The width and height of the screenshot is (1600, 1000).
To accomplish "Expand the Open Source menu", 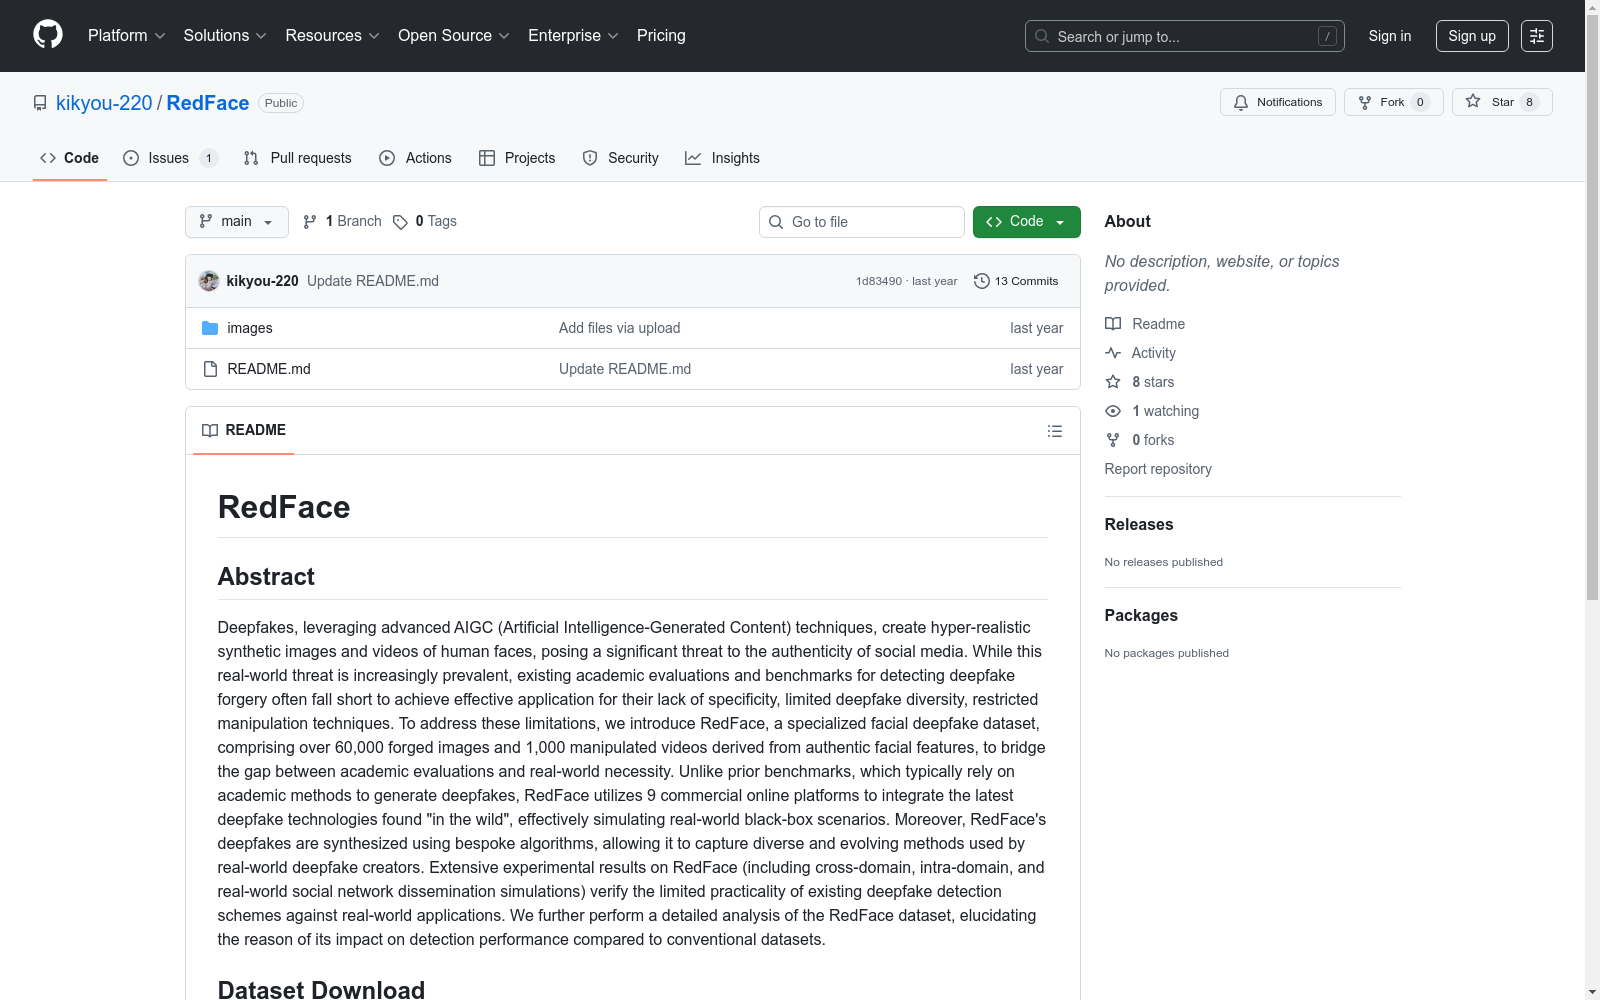I will point(454,35).
